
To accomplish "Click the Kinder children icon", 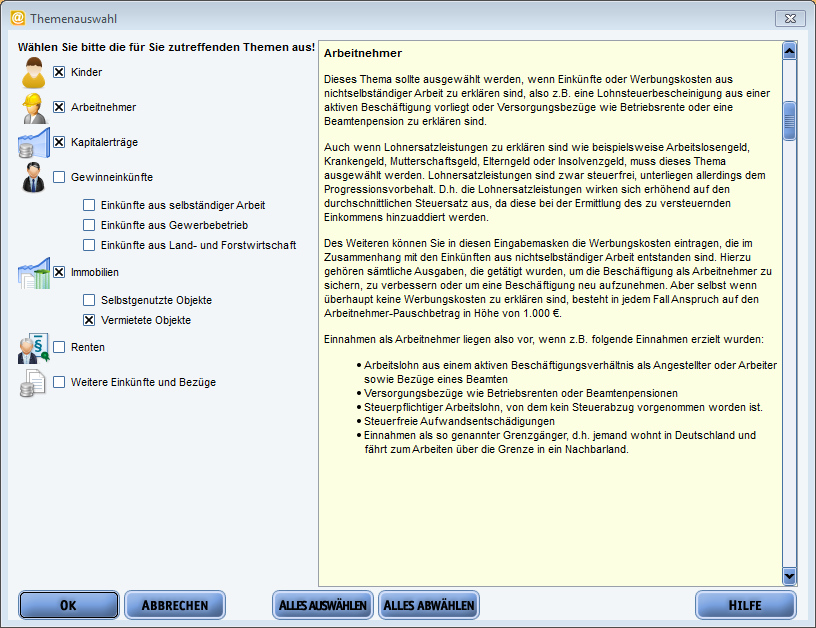I will (x=33, y=73).
